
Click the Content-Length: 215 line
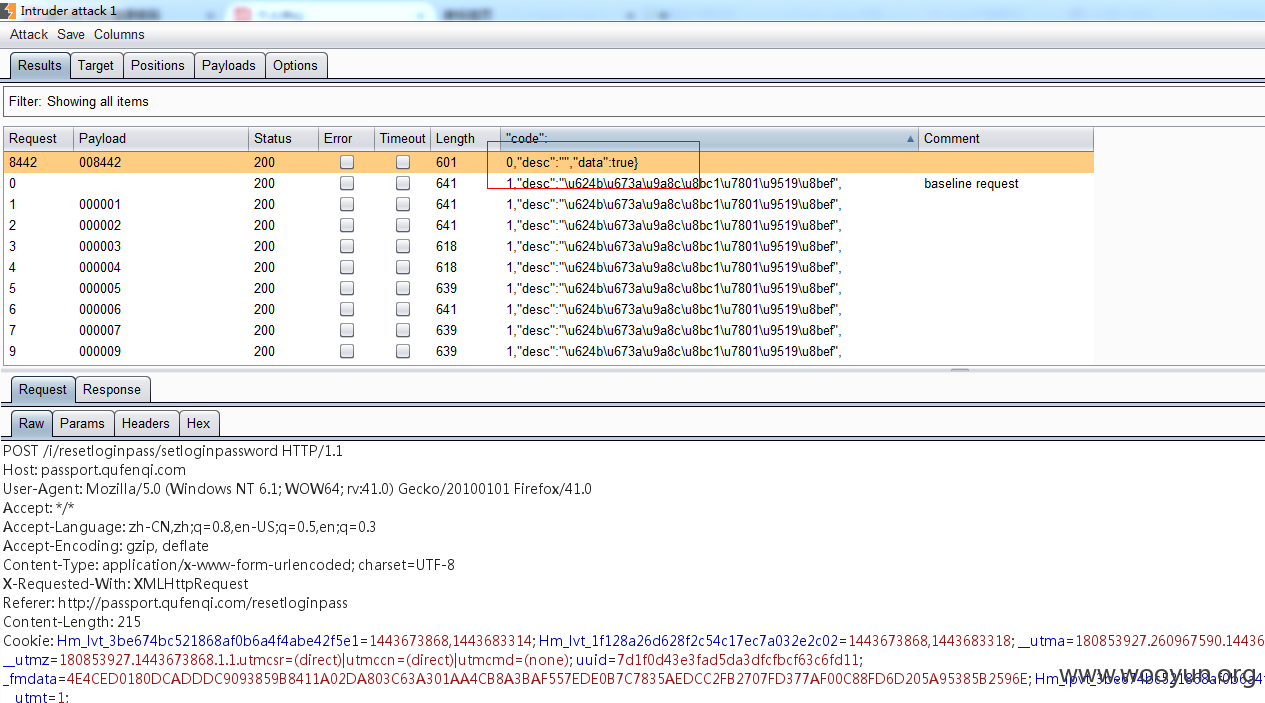[71, 622]
